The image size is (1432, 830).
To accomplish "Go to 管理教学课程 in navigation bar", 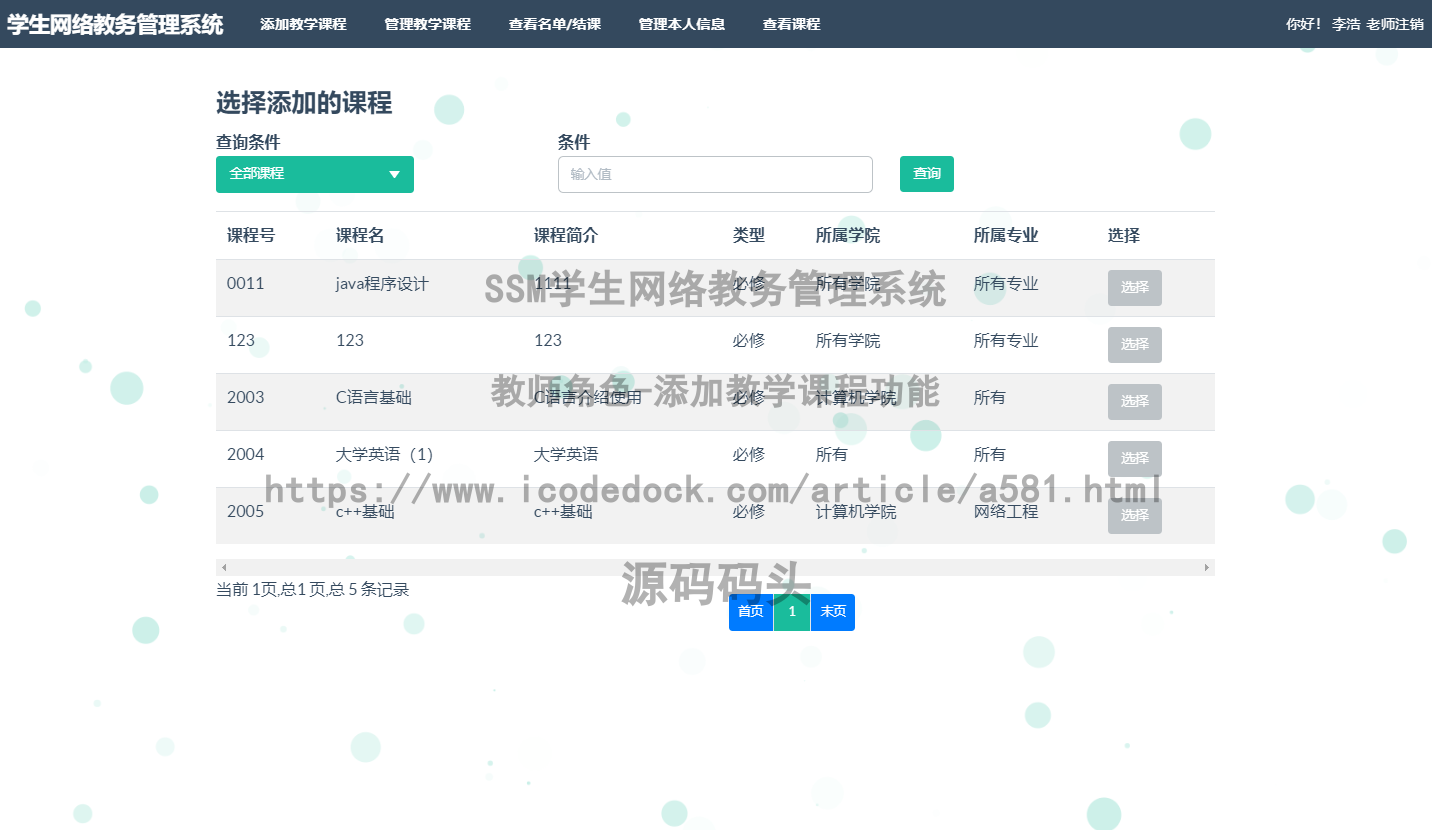I will pos(427,24).
